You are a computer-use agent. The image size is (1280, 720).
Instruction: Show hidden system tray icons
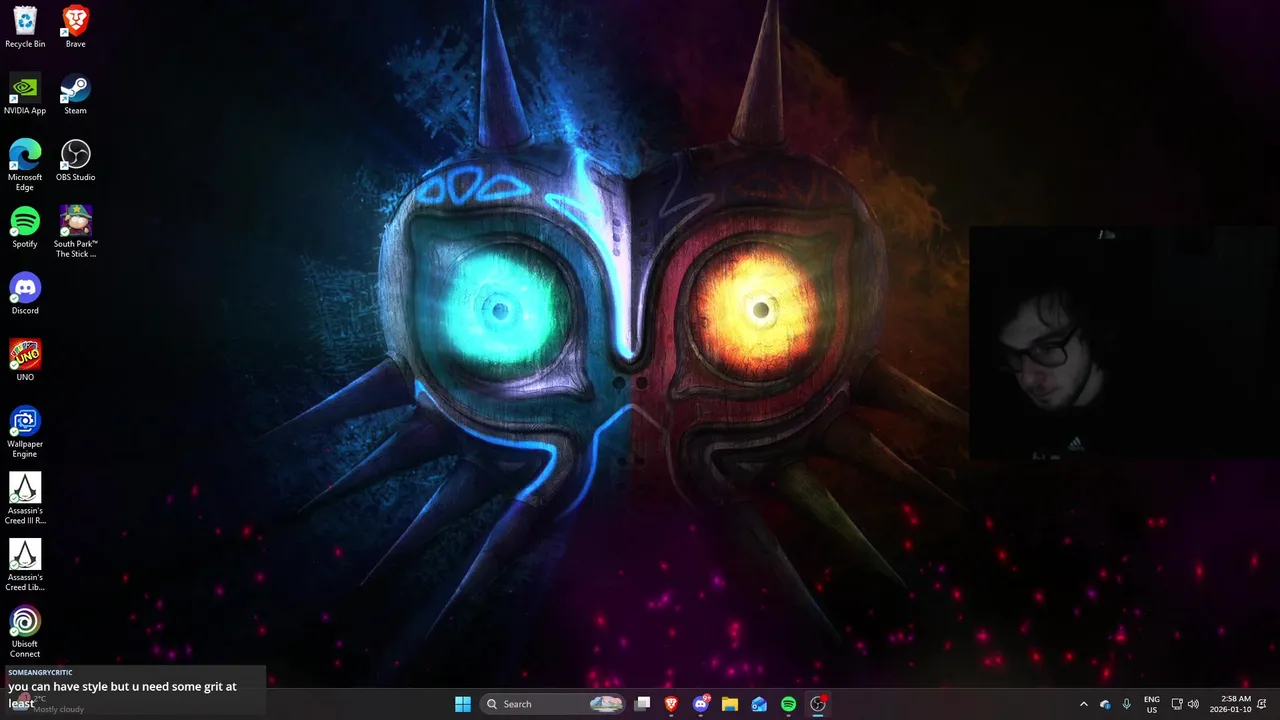coord(1083,704)
